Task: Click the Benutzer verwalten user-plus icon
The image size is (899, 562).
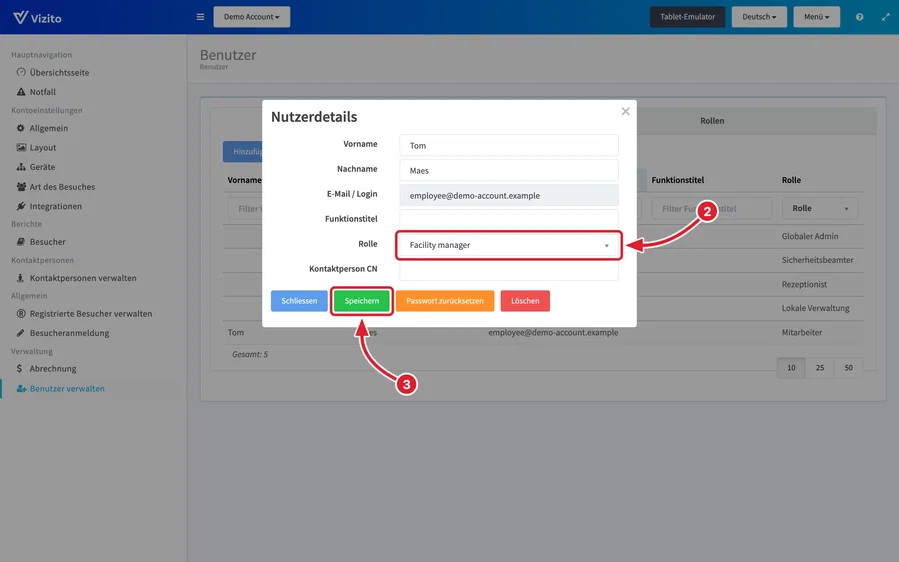Action: pos(22,388)
